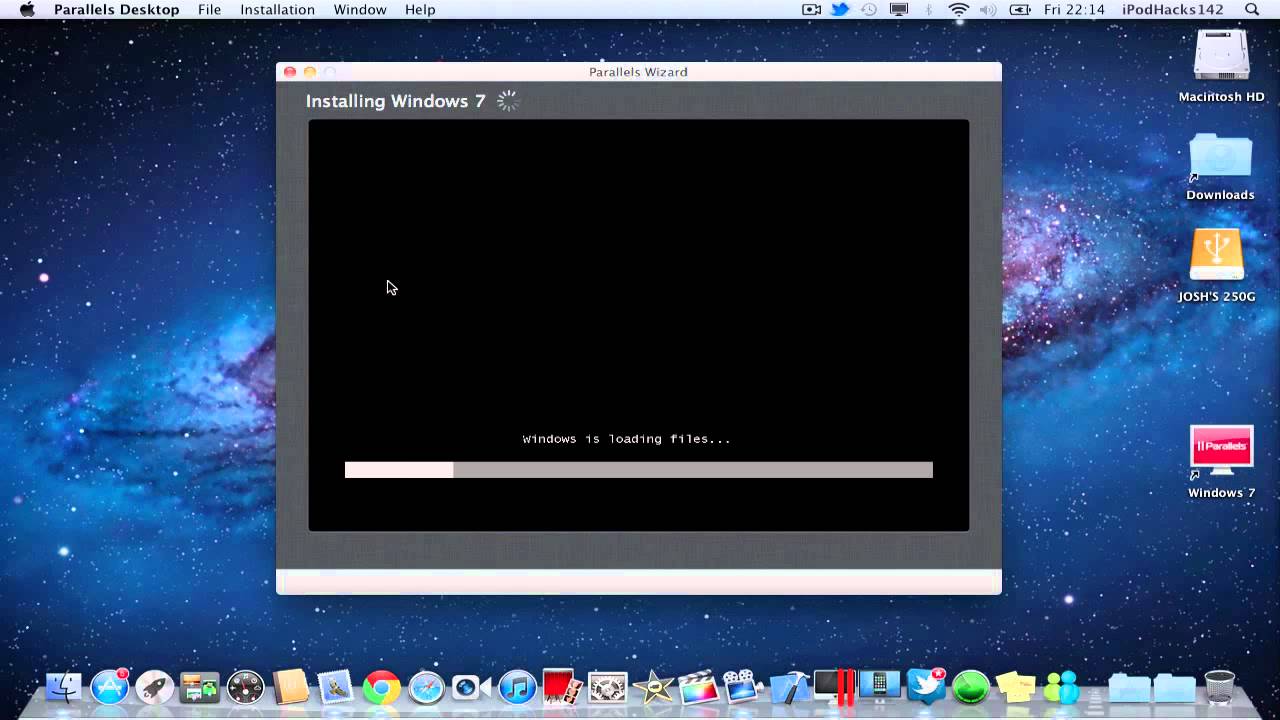The height and width of the screenshot is (720, 1280).
Task: Open the Time Machine menu bar icon
Action: 869,10
